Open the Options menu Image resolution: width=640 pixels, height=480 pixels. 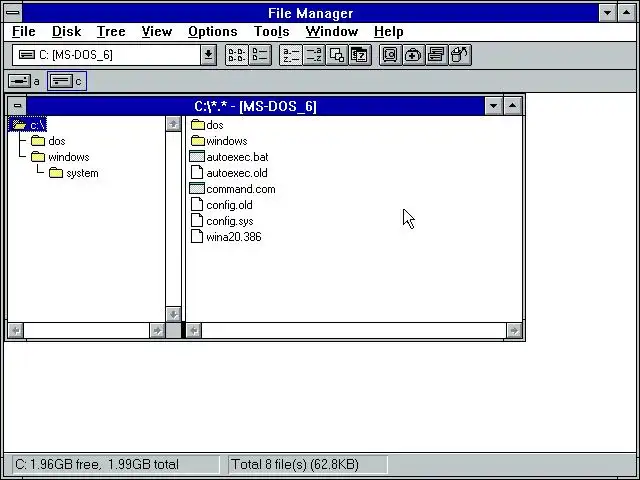click(x=213, y=31)
